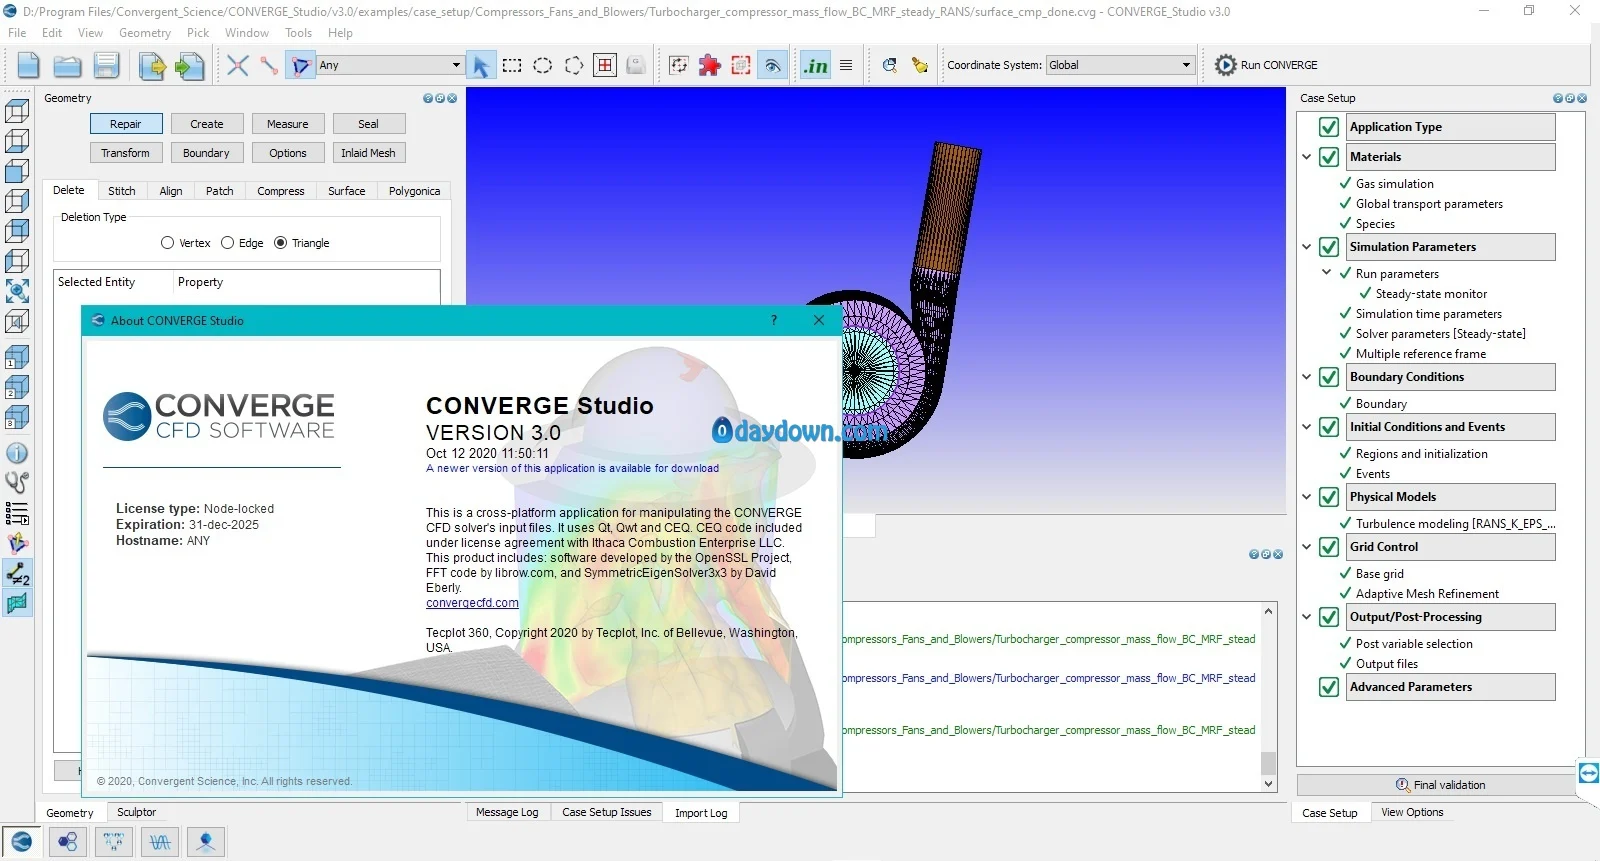Select the triangle pick mode icon

[x=300, y=66]
